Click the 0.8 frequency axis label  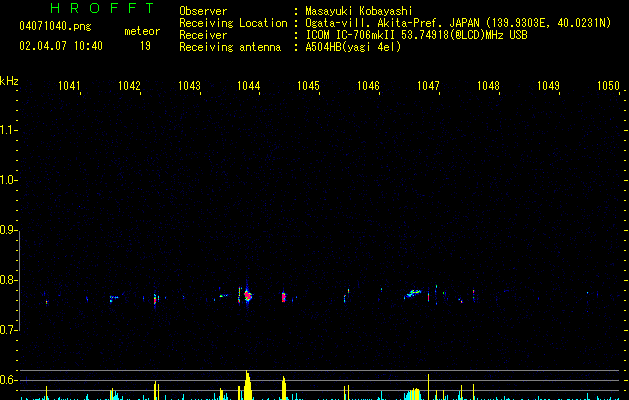(8, 280)
